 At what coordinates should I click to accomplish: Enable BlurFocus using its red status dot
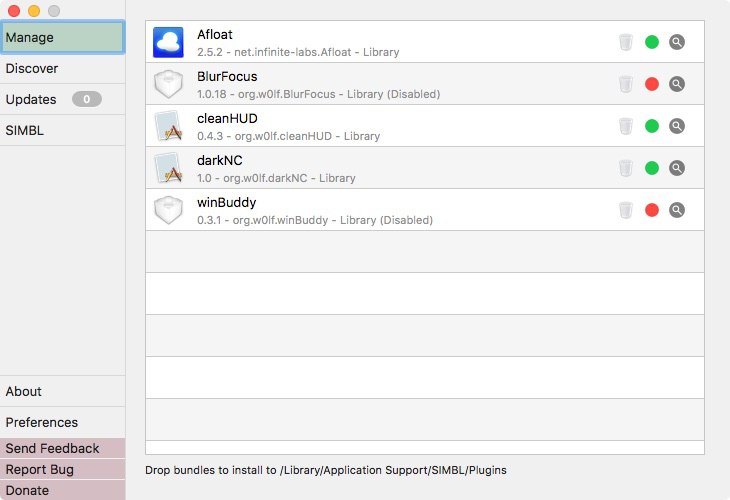click(x=652, y=84)
